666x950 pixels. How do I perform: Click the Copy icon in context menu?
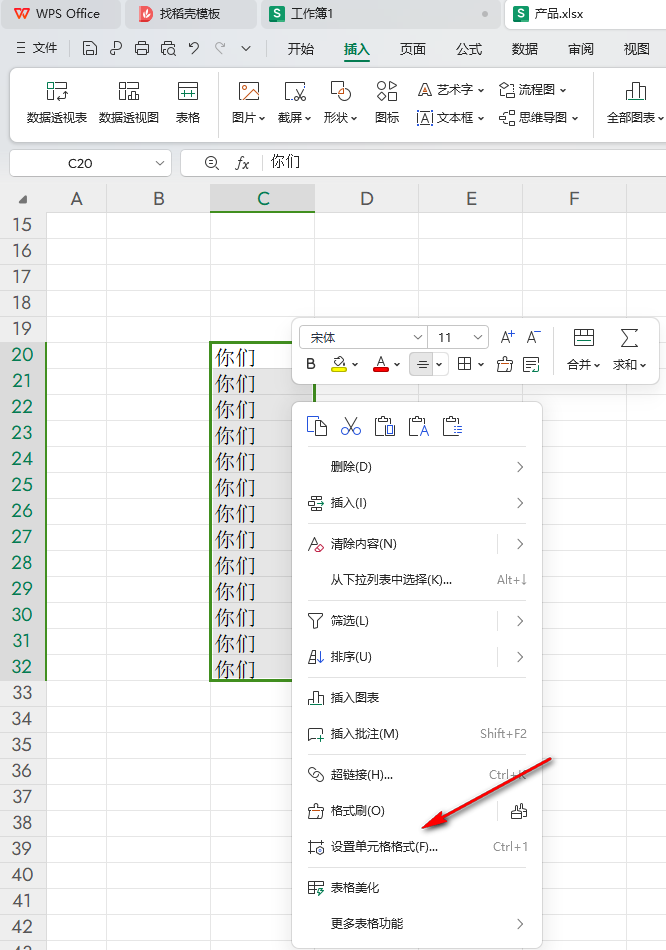click(317, 426)
